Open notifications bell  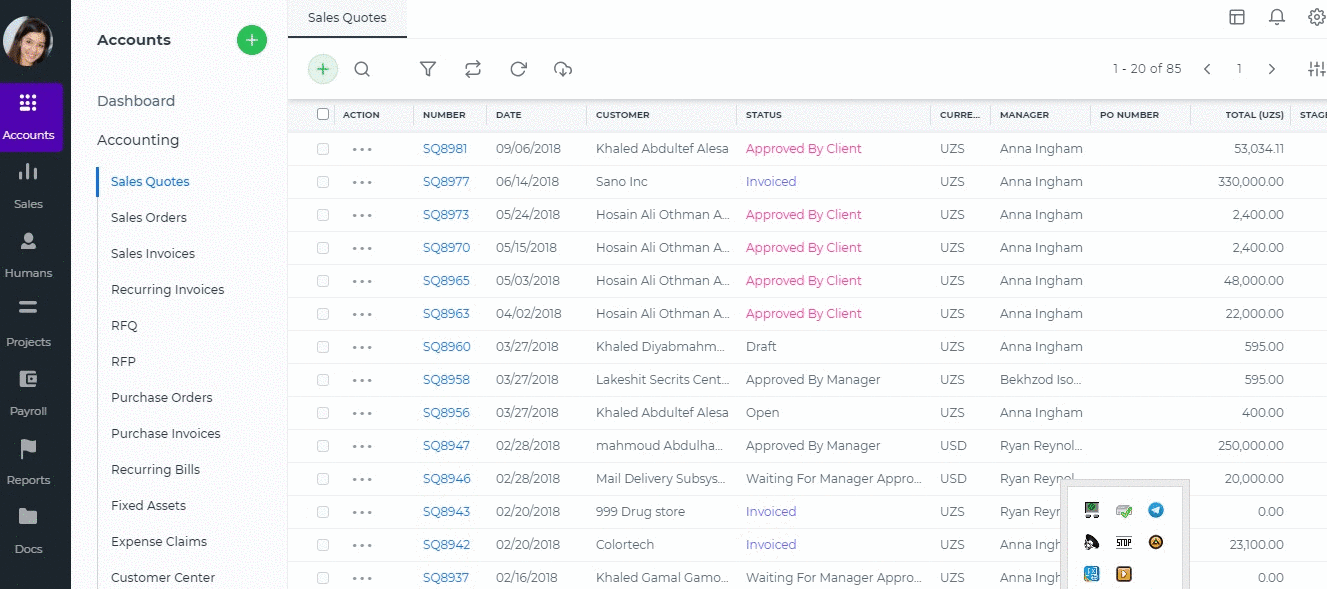pyautogui.click(x=1277, y=17)
